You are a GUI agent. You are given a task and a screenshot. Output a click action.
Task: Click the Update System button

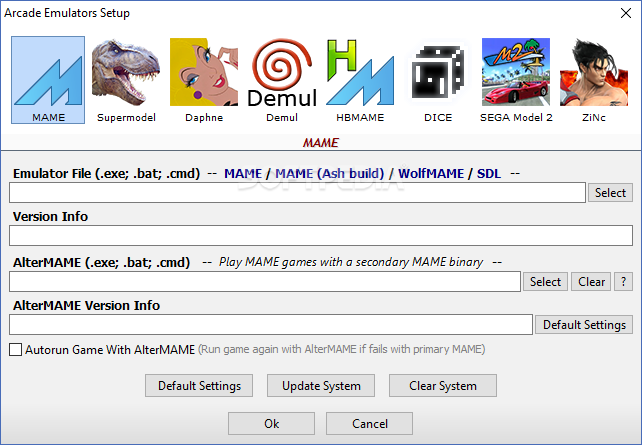coord(321,386)
